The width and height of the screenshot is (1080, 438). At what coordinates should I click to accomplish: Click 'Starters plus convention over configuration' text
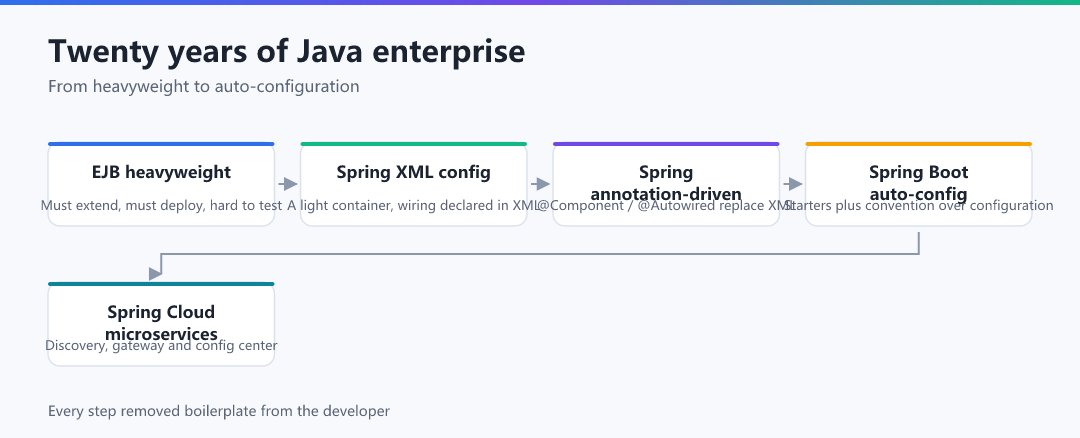coord(919,205)
